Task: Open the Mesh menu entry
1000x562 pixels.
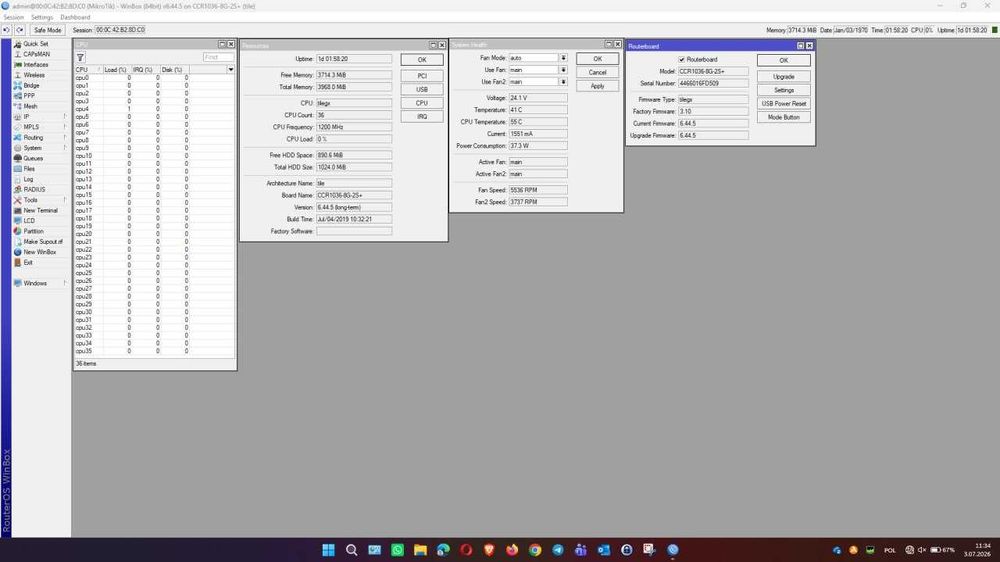Action: click(30, 107)
